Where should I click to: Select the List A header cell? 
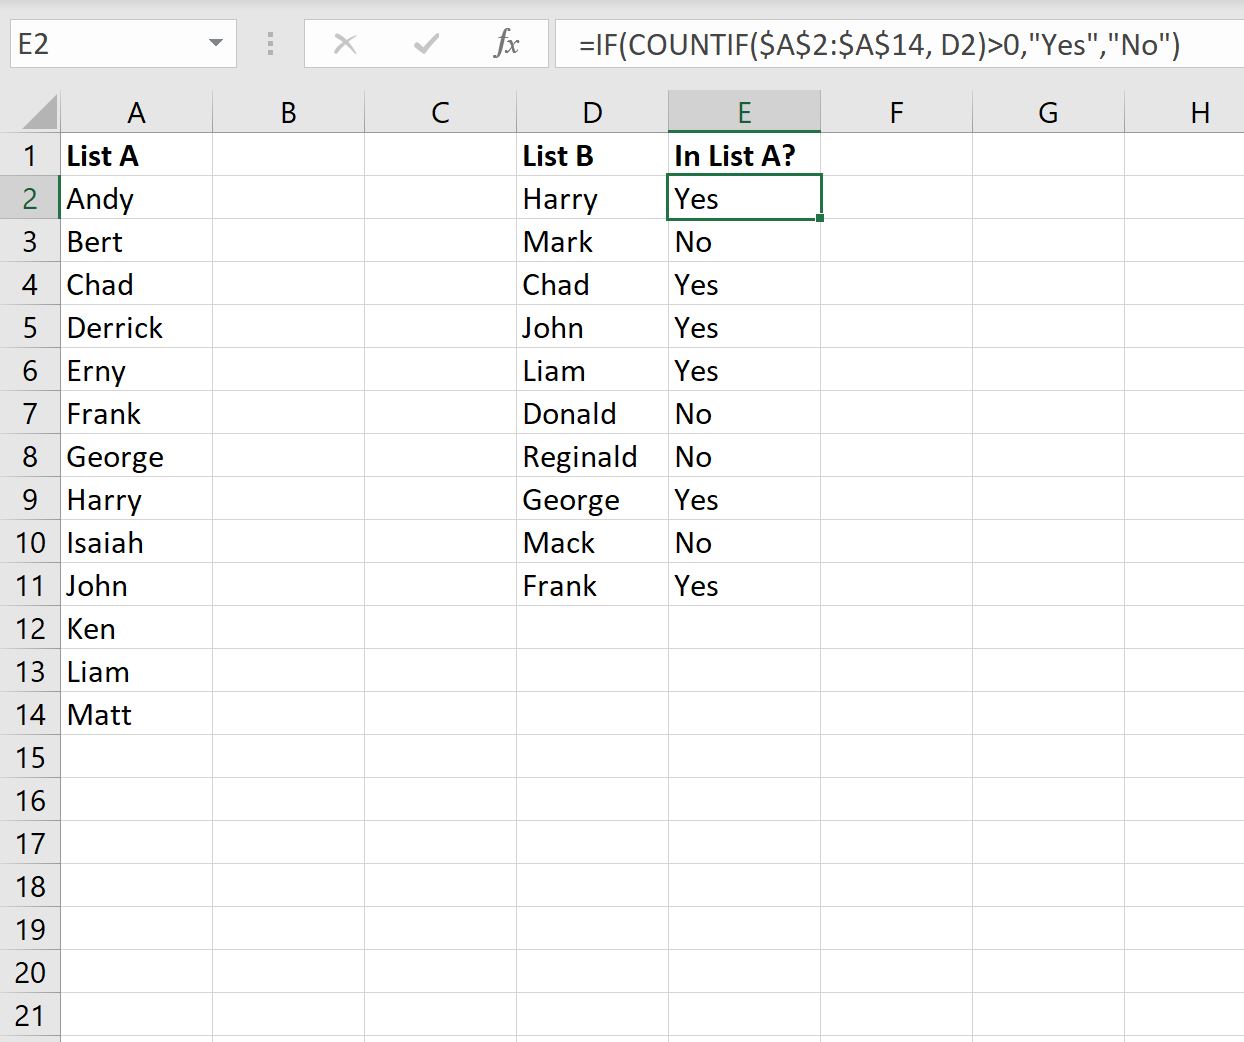pos(136,155)
